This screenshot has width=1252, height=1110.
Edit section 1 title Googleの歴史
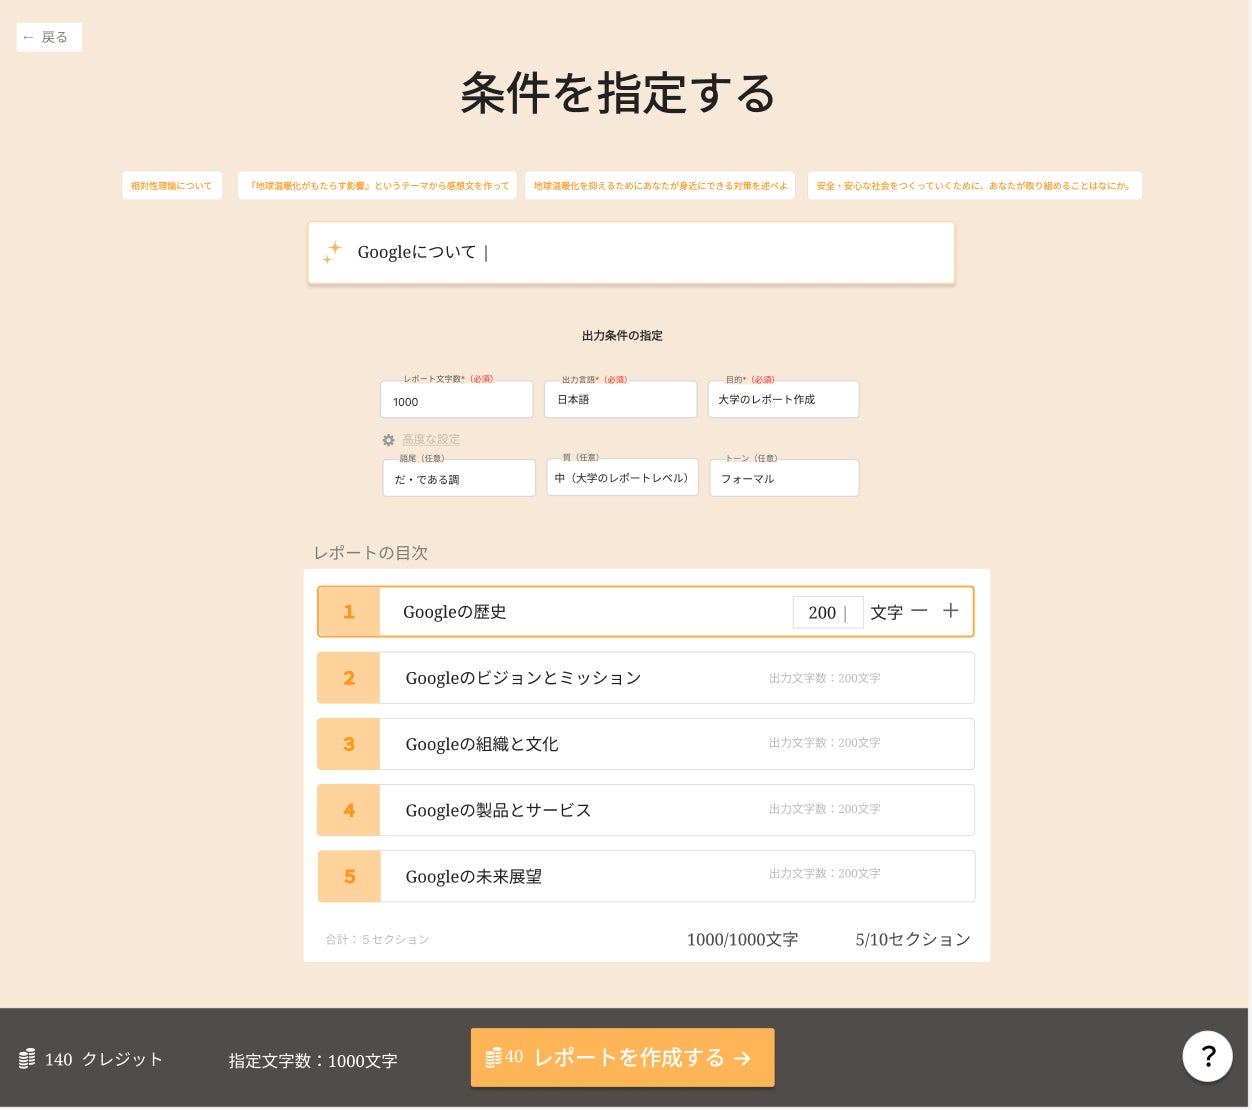click(x=455, y=612)
